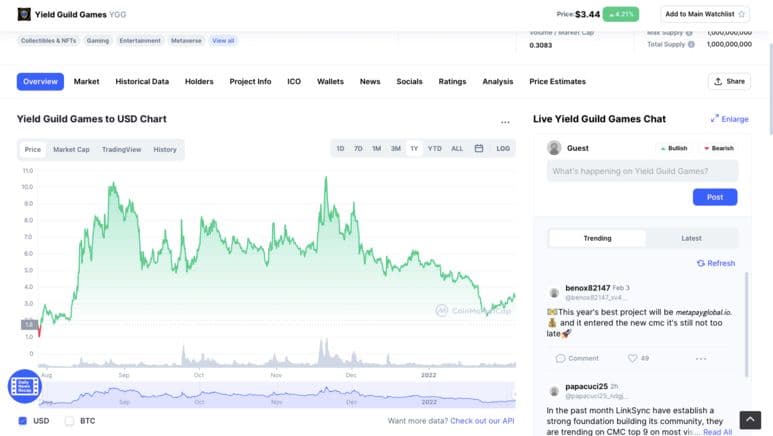Toggle the LOG scale on chart
The height and width of the screenshot is (436, 773).
click(503, 149)
